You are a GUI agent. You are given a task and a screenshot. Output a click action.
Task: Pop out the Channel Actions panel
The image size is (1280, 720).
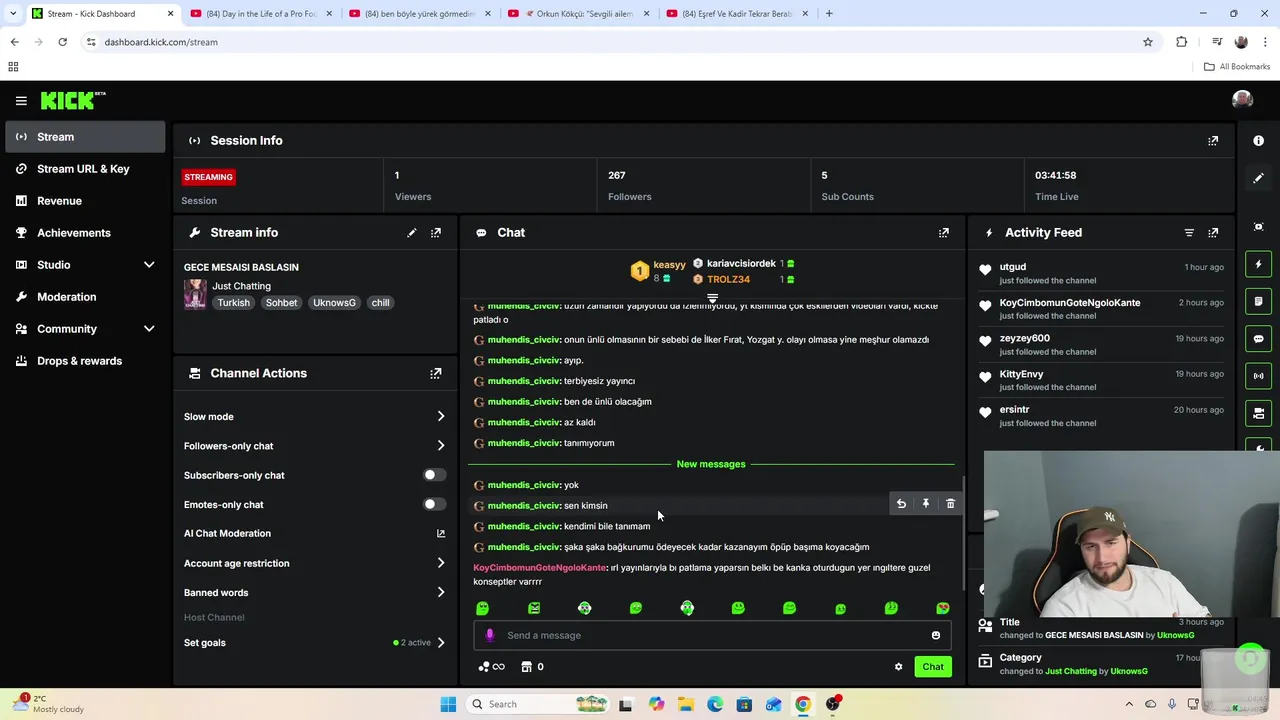[x=436, y=374]
